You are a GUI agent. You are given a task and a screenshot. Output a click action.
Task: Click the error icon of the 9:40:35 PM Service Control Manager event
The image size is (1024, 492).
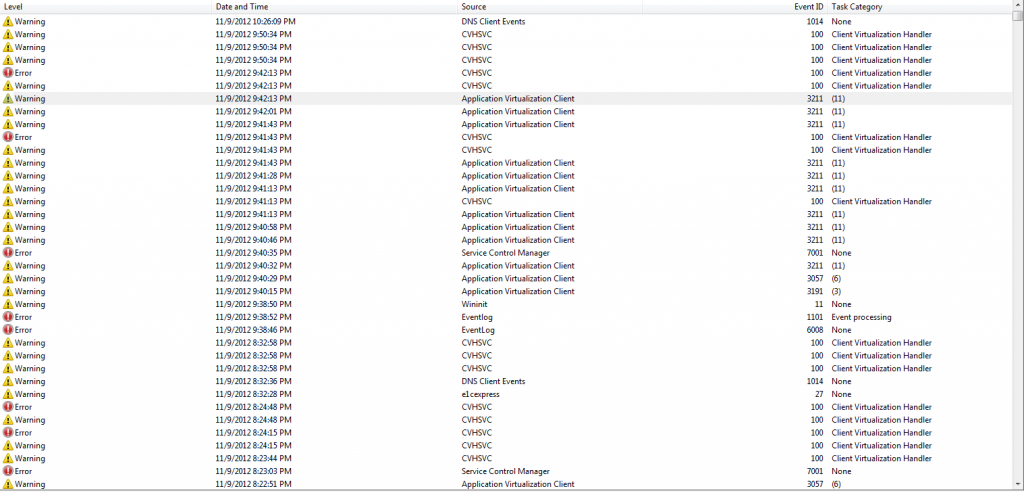click(x=8, y=253)
